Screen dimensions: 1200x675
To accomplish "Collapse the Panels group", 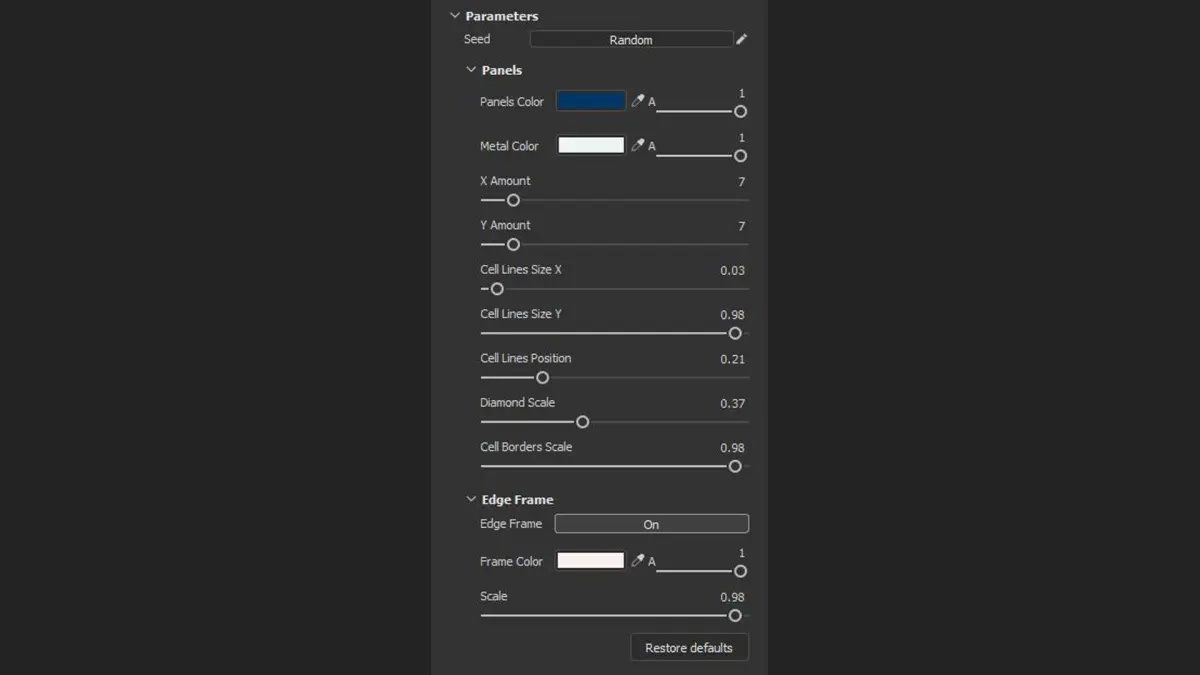I will tap(471, 70).
